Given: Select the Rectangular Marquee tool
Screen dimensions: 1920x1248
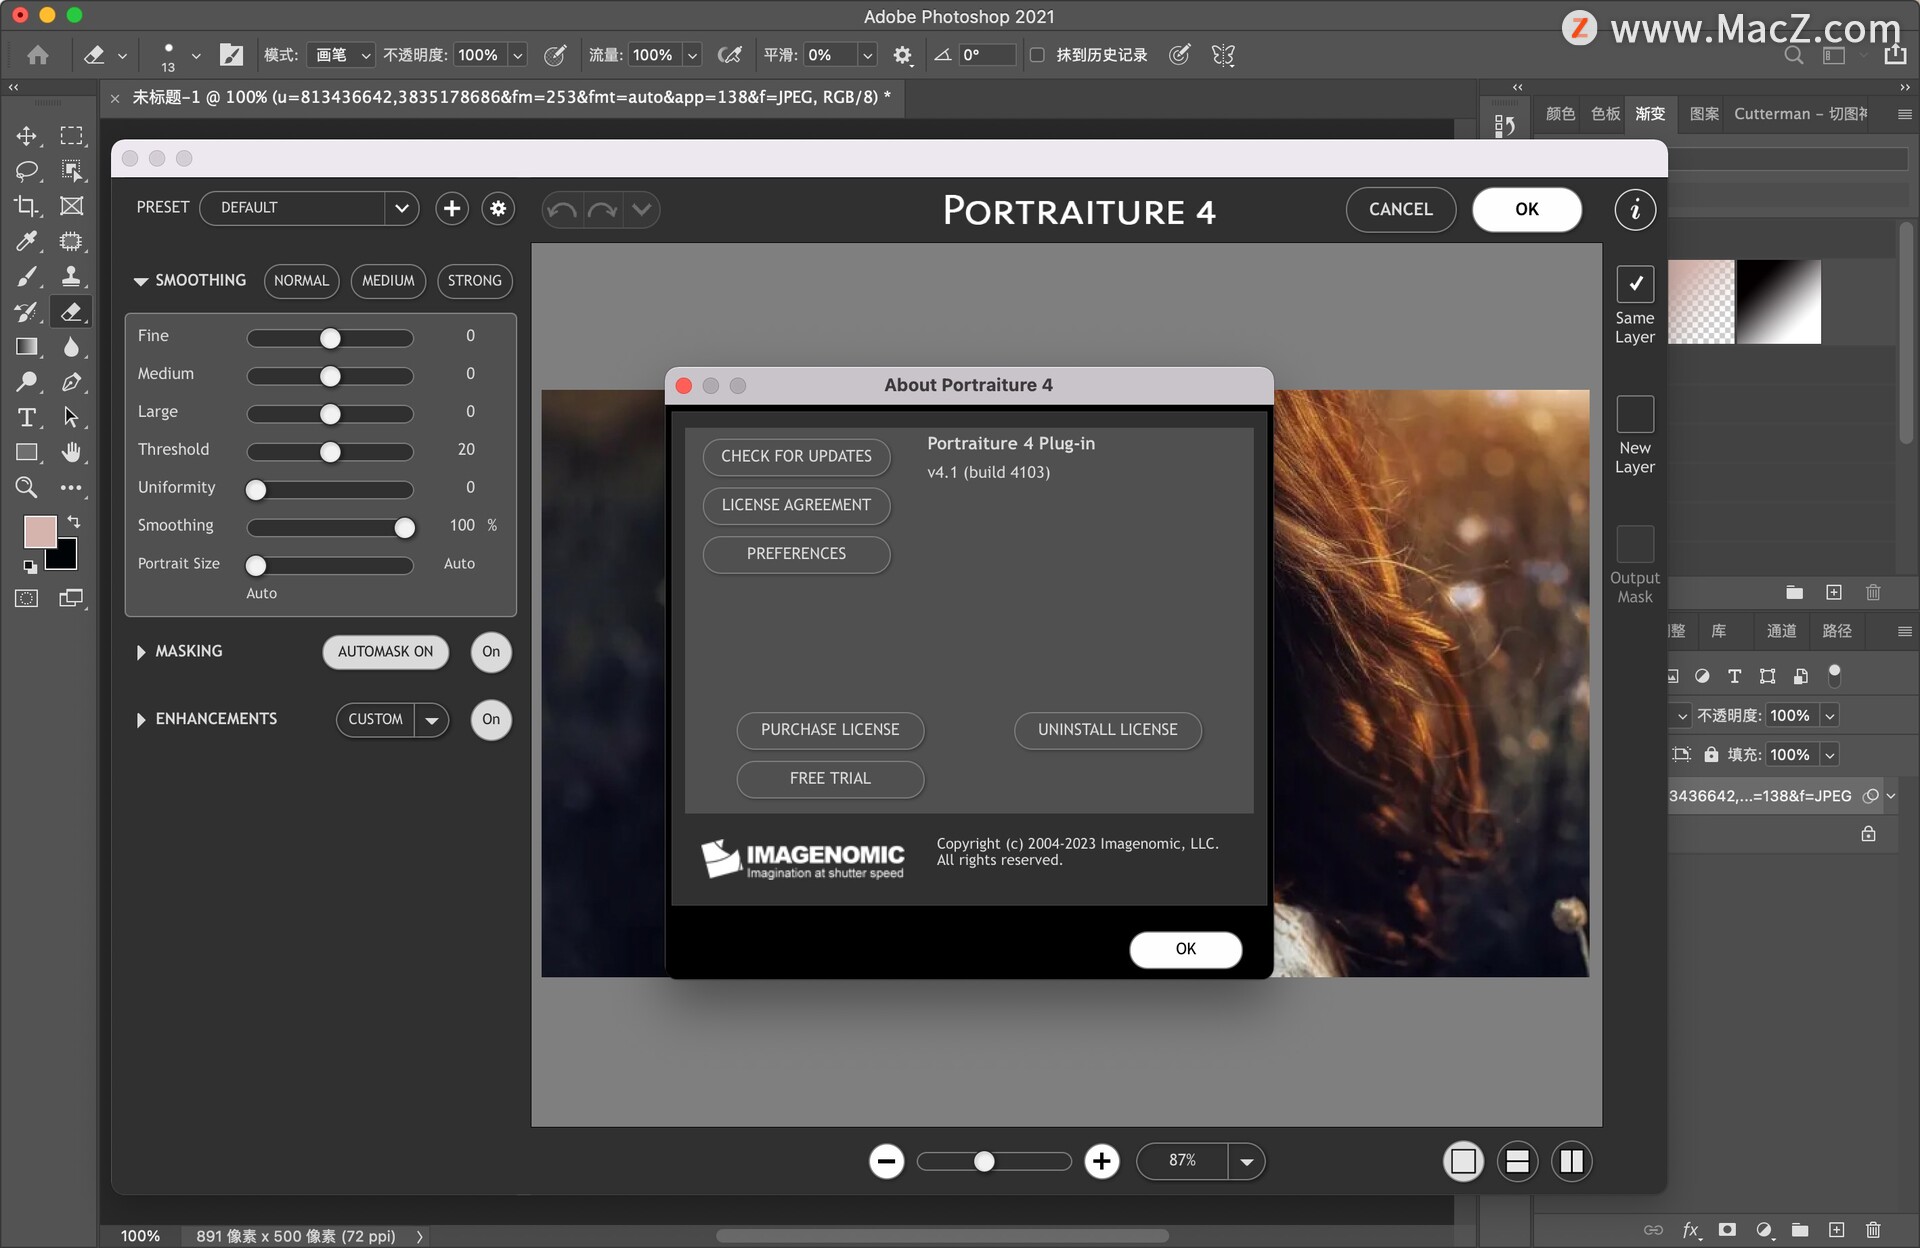Looking at the screenshot, I should pyautogui.click(x=71, y=136).
